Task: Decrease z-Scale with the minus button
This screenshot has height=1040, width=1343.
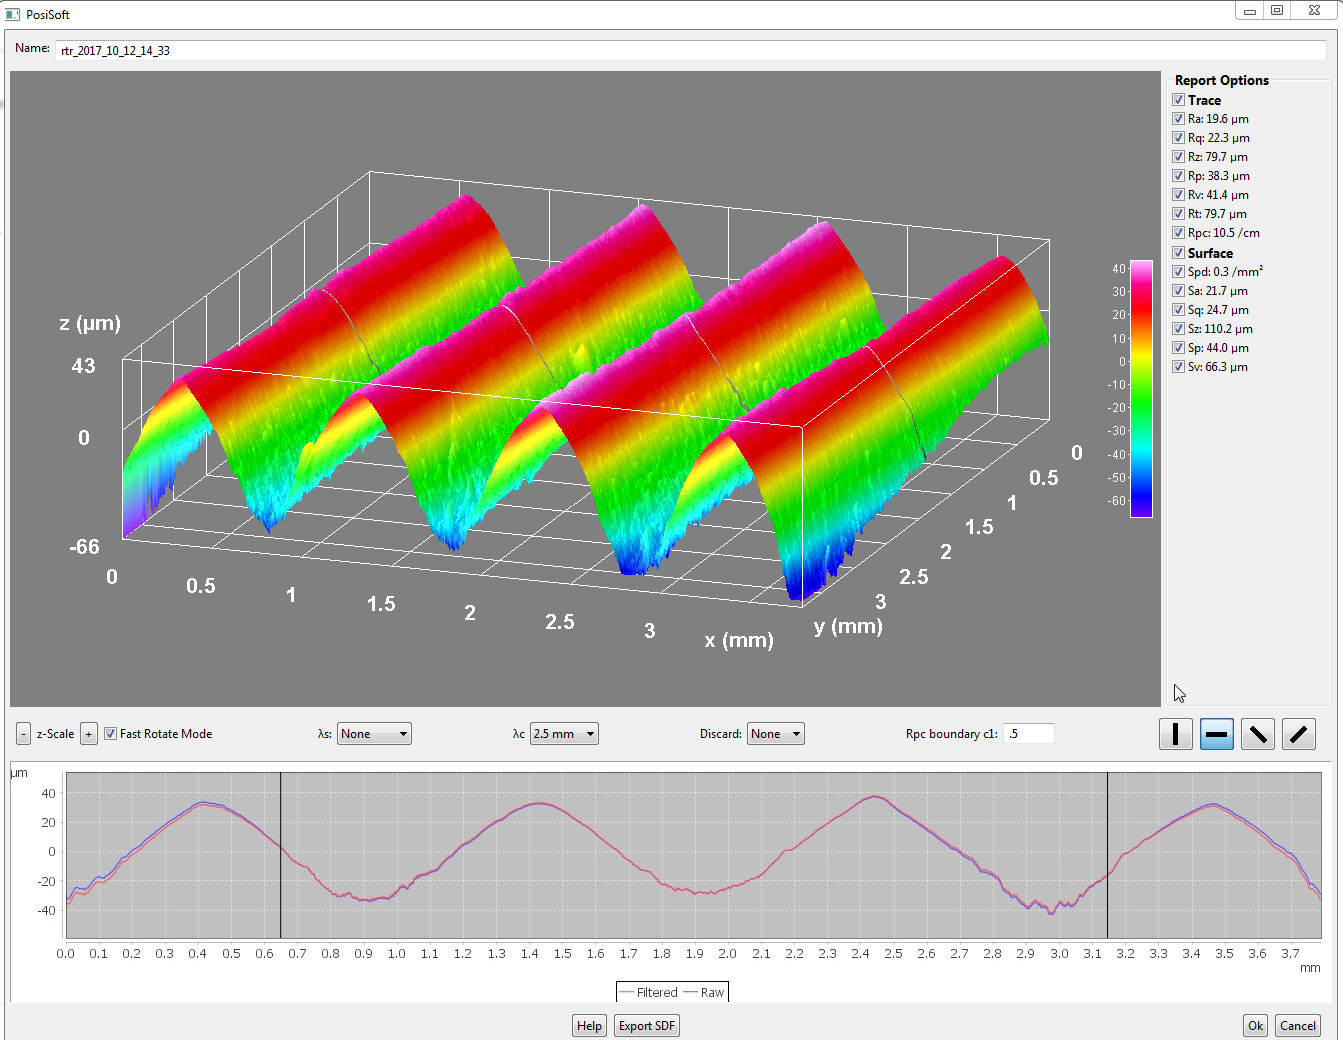Action: [23, 734]
